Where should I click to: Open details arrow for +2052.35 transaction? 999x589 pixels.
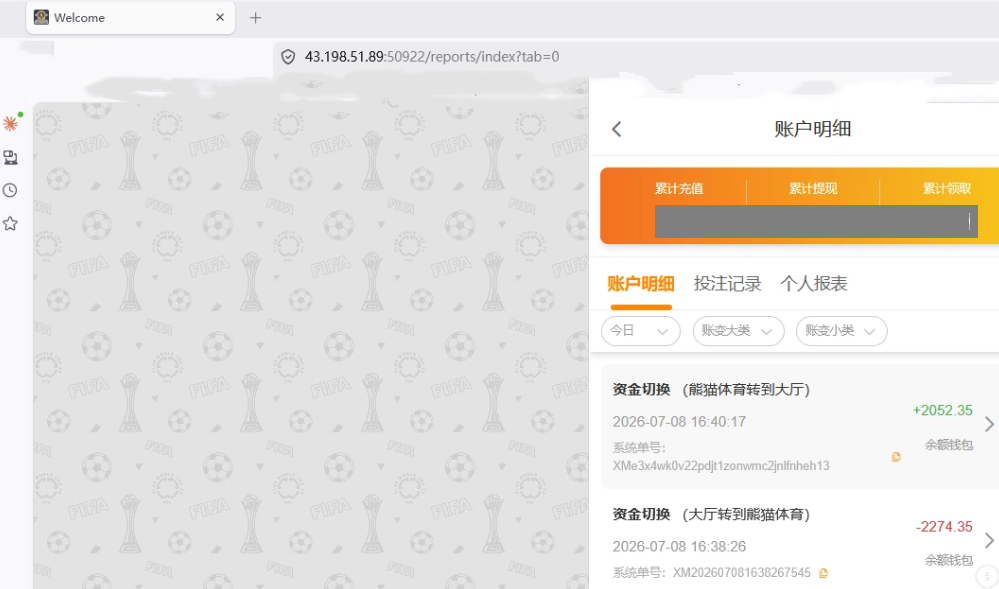[989, 424]
